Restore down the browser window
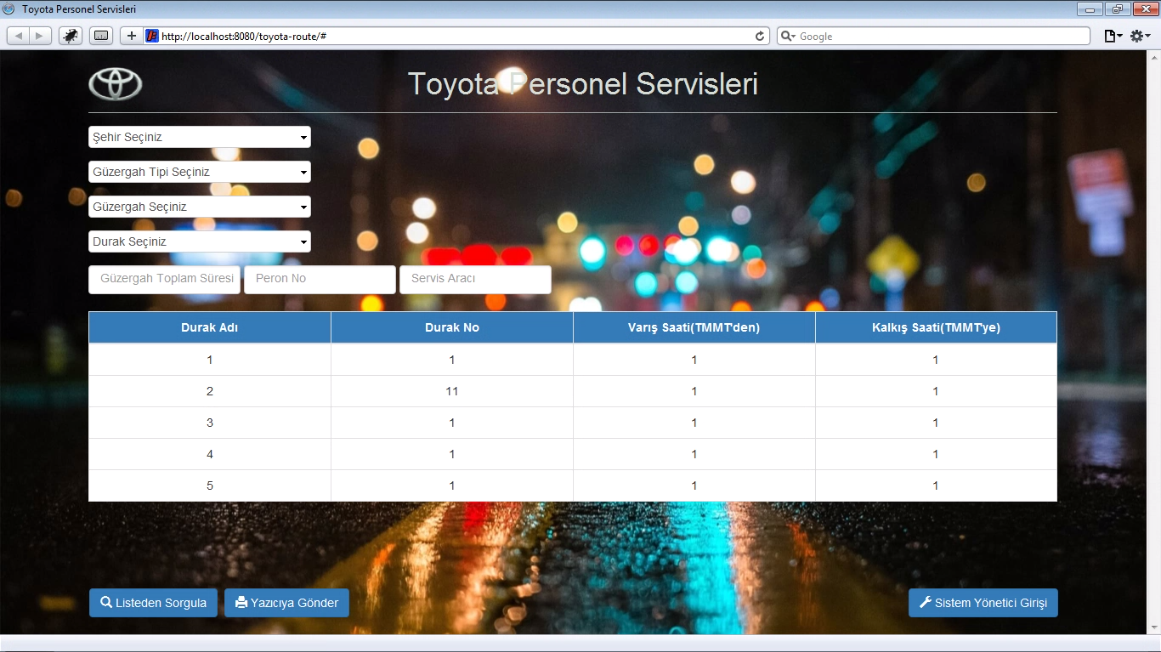This screenshot has height=652, width=1161. [x=1117, y=9]
